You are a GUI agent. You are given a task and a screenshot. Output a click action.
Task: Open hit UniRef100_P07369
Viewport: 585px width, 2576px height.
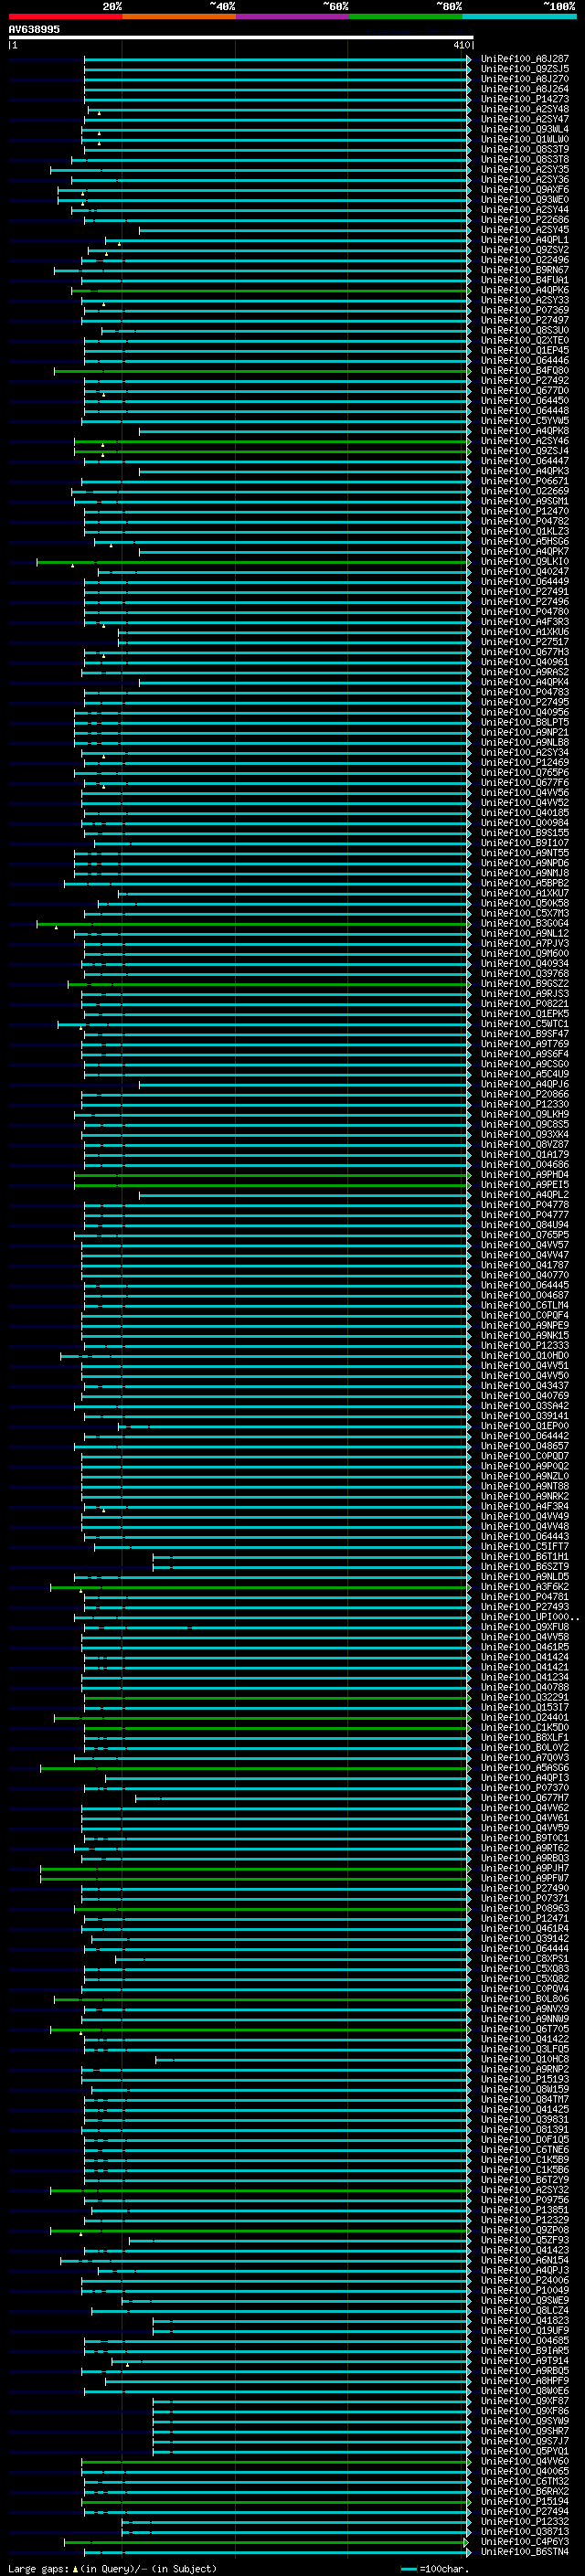pos(525,310)
